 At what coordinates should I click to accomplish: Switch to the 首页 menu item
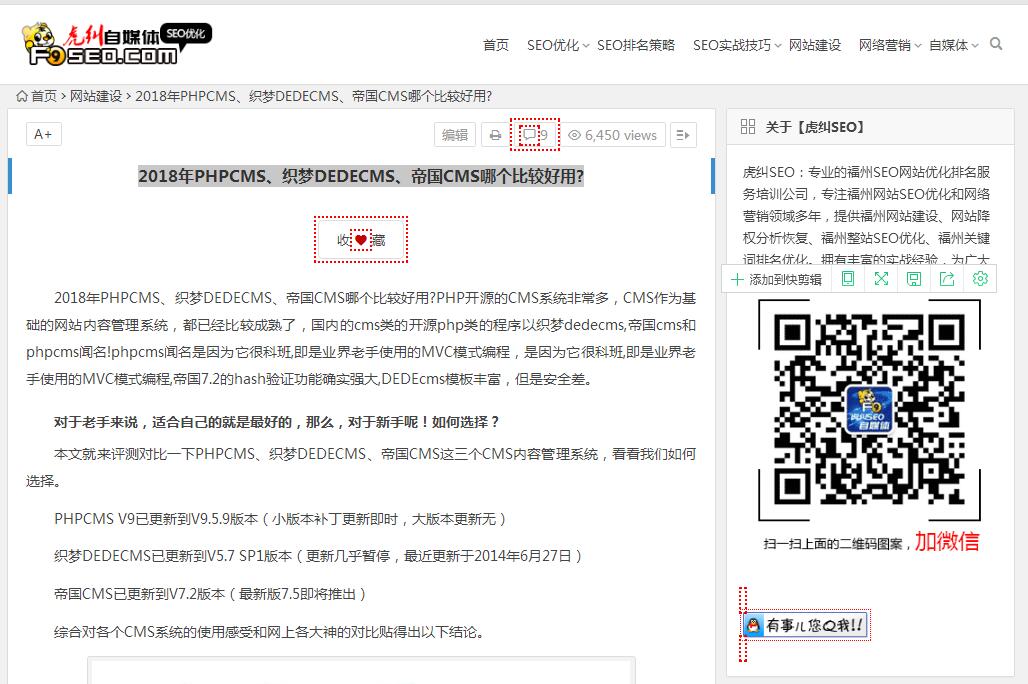495,45
